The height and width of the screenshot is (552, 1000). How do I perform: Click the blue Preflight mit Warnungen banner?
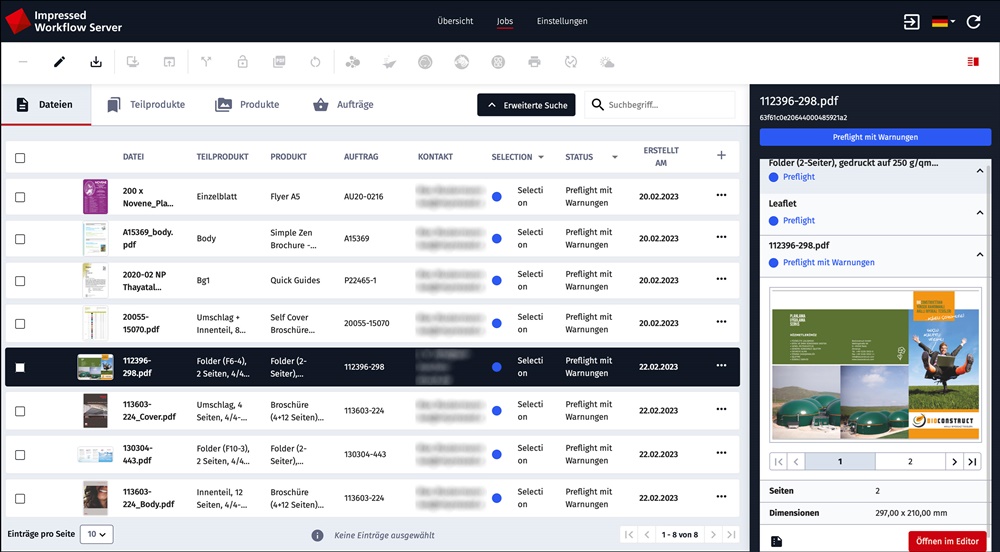pyautogui.click(x=875, y=137)
